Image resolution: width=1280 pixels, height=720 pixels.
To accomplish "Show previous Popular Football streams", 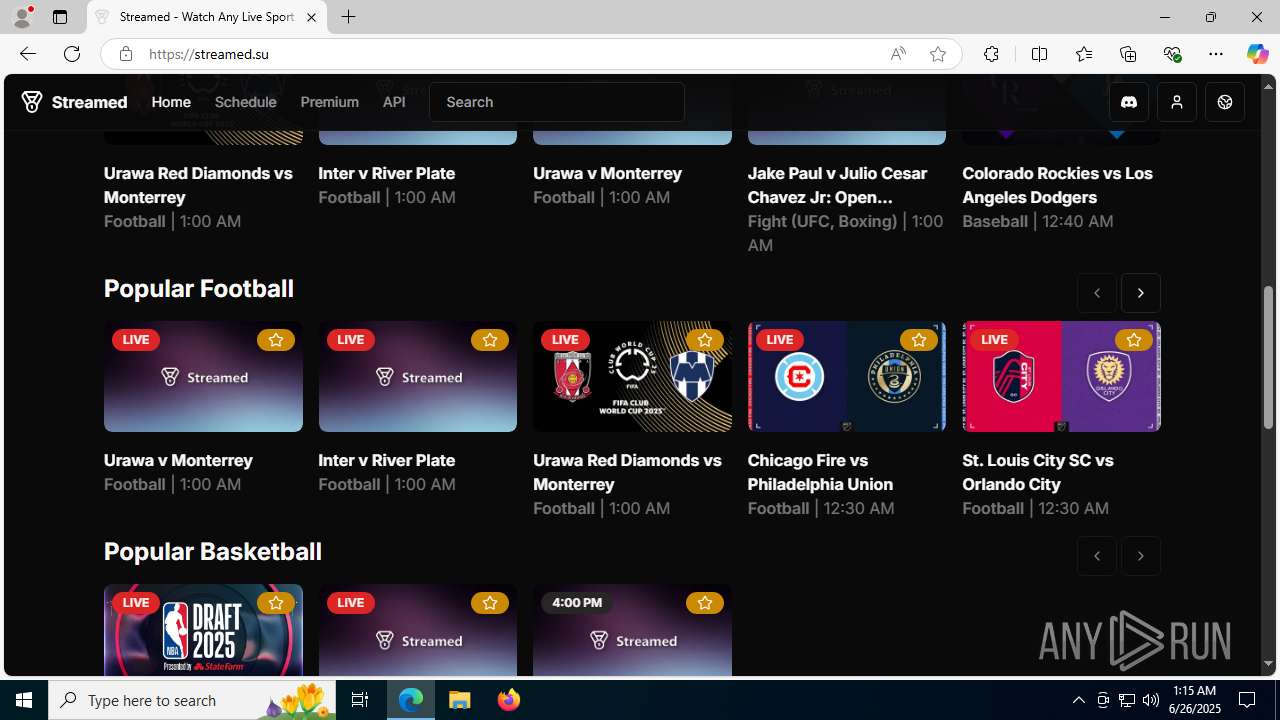I will pyautogui.click(x=1097, y=293).
